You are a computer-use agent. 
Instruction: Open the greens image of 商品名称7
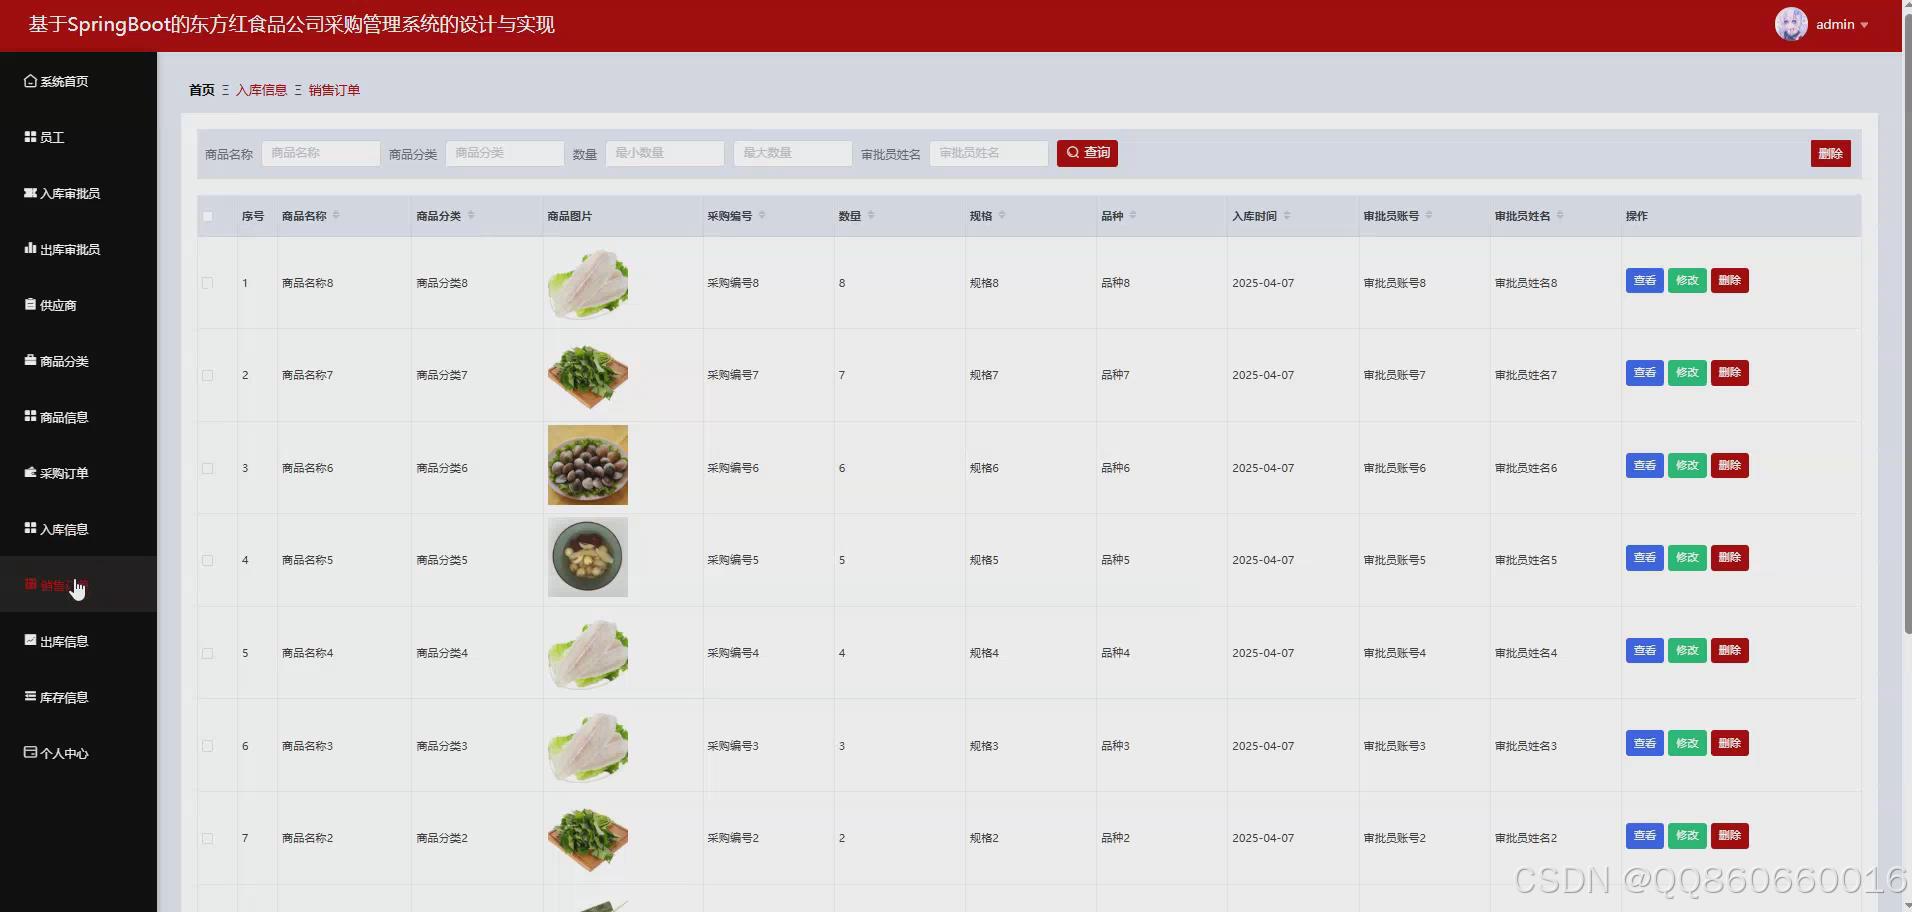coord(588,375)
